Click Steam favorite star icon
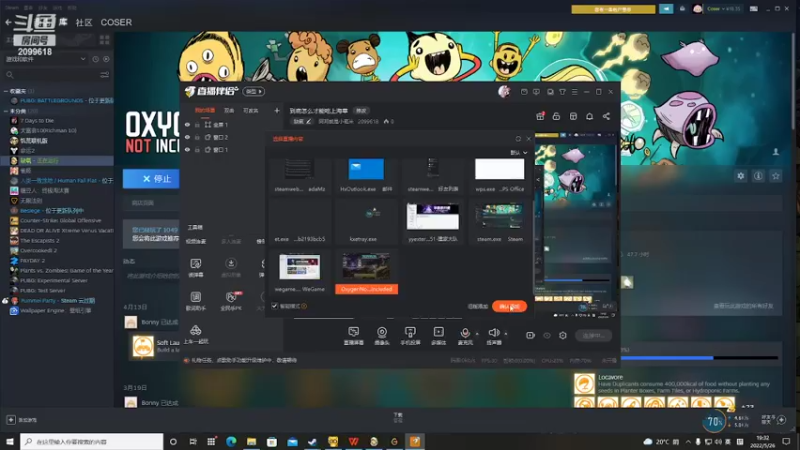Screen dimensions: 800x450 [x=776, y=176]
